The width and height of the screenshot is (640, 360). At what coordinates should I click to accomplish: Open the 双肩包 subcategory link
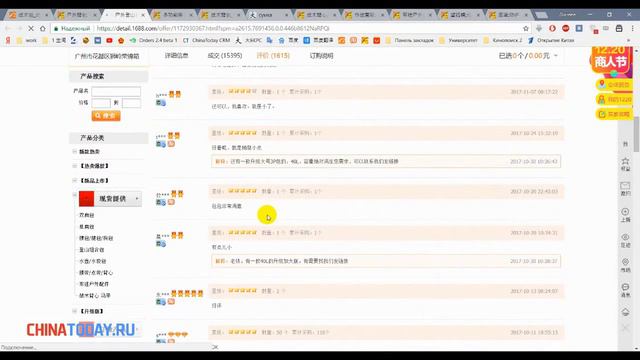point(87,215)
